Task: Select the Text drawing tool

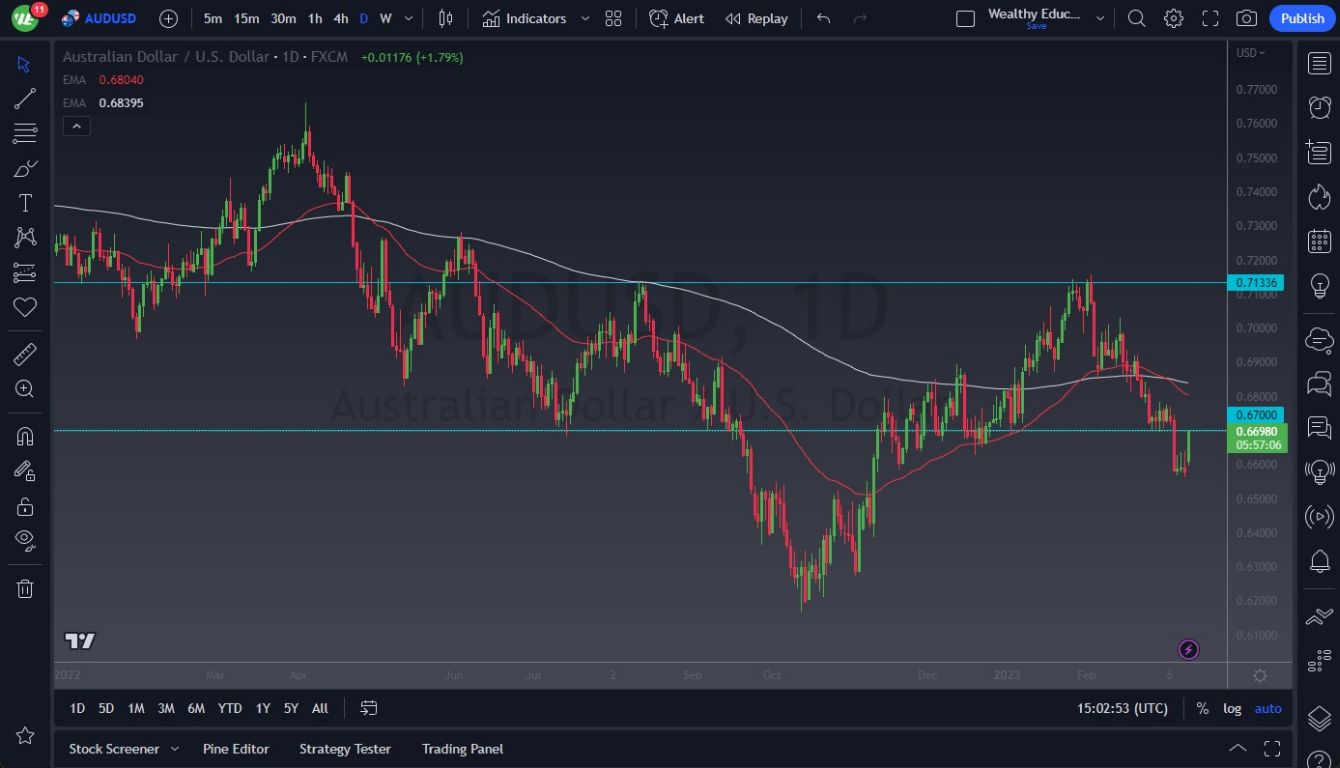Action: coord(25,202)
